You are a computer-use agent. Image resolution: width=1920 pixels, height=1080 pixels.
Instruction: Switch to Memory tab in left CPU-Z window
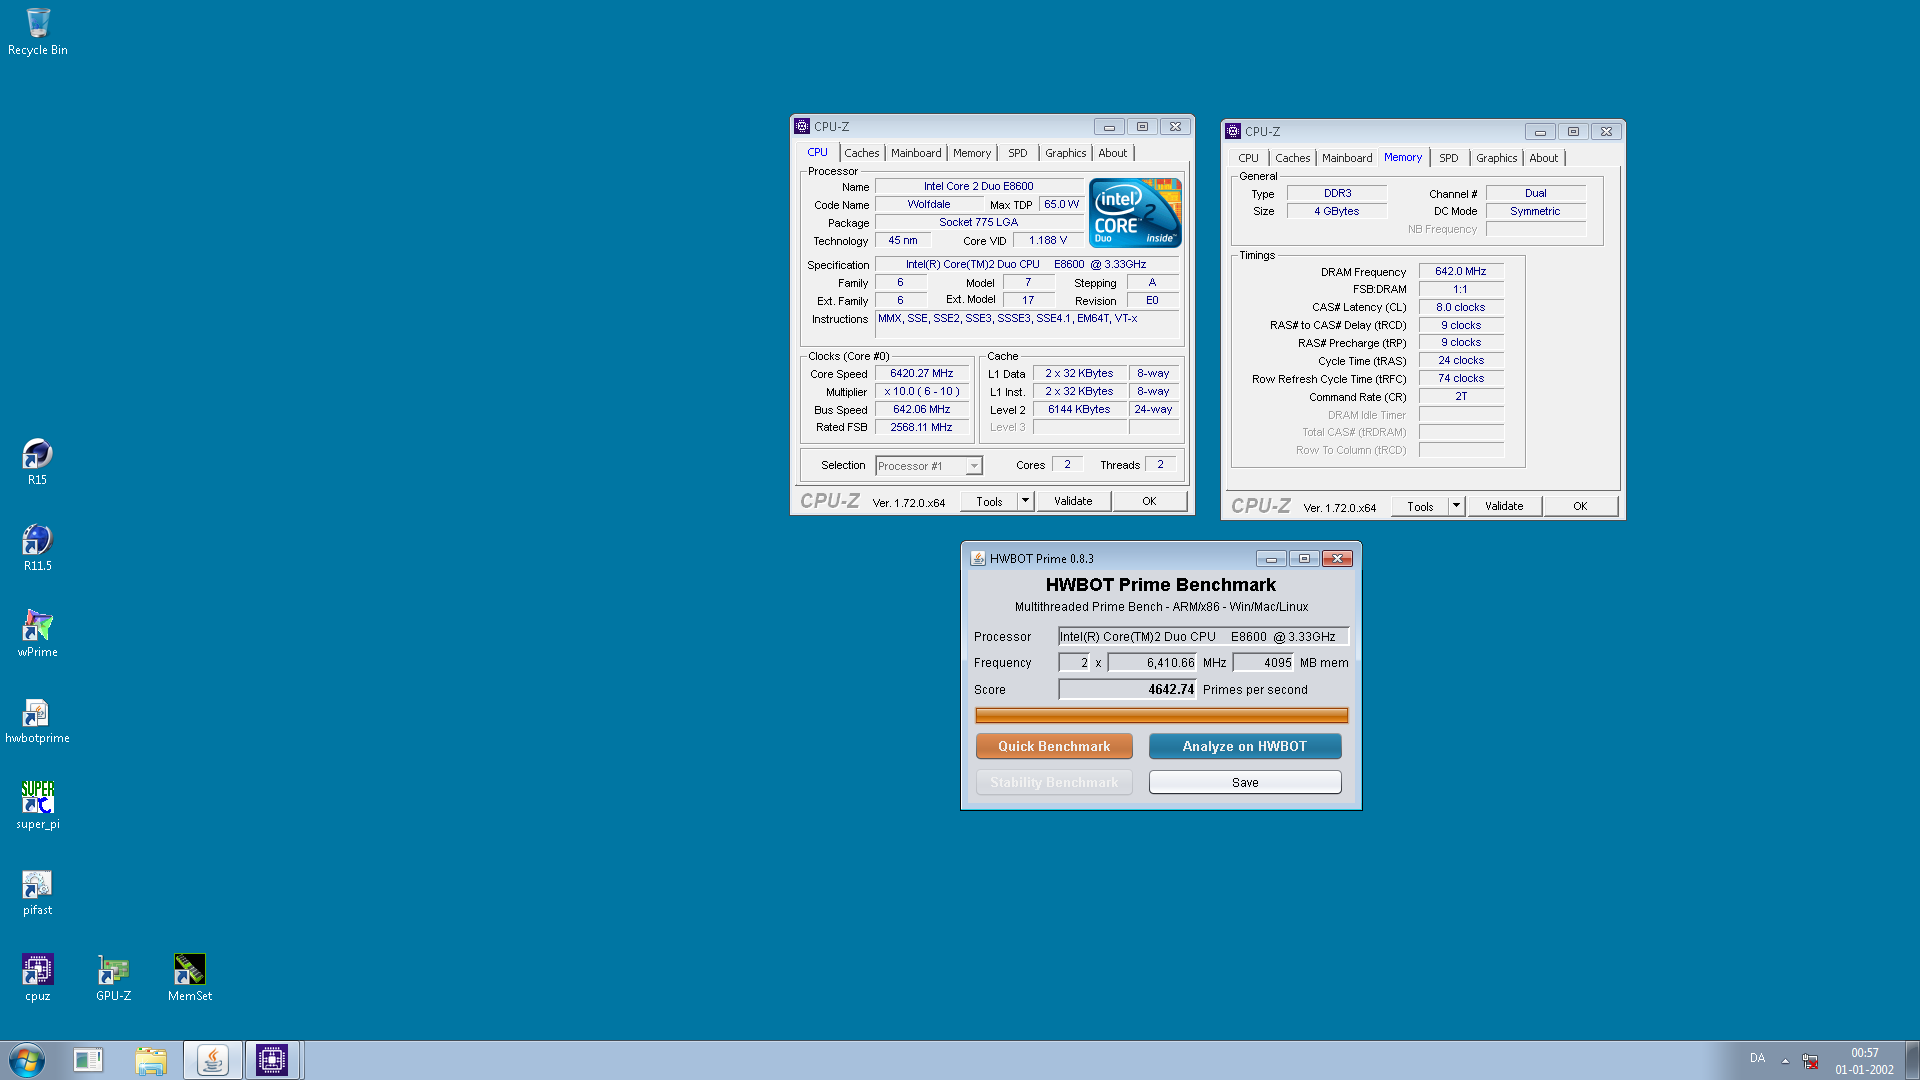tap(971, 153)
